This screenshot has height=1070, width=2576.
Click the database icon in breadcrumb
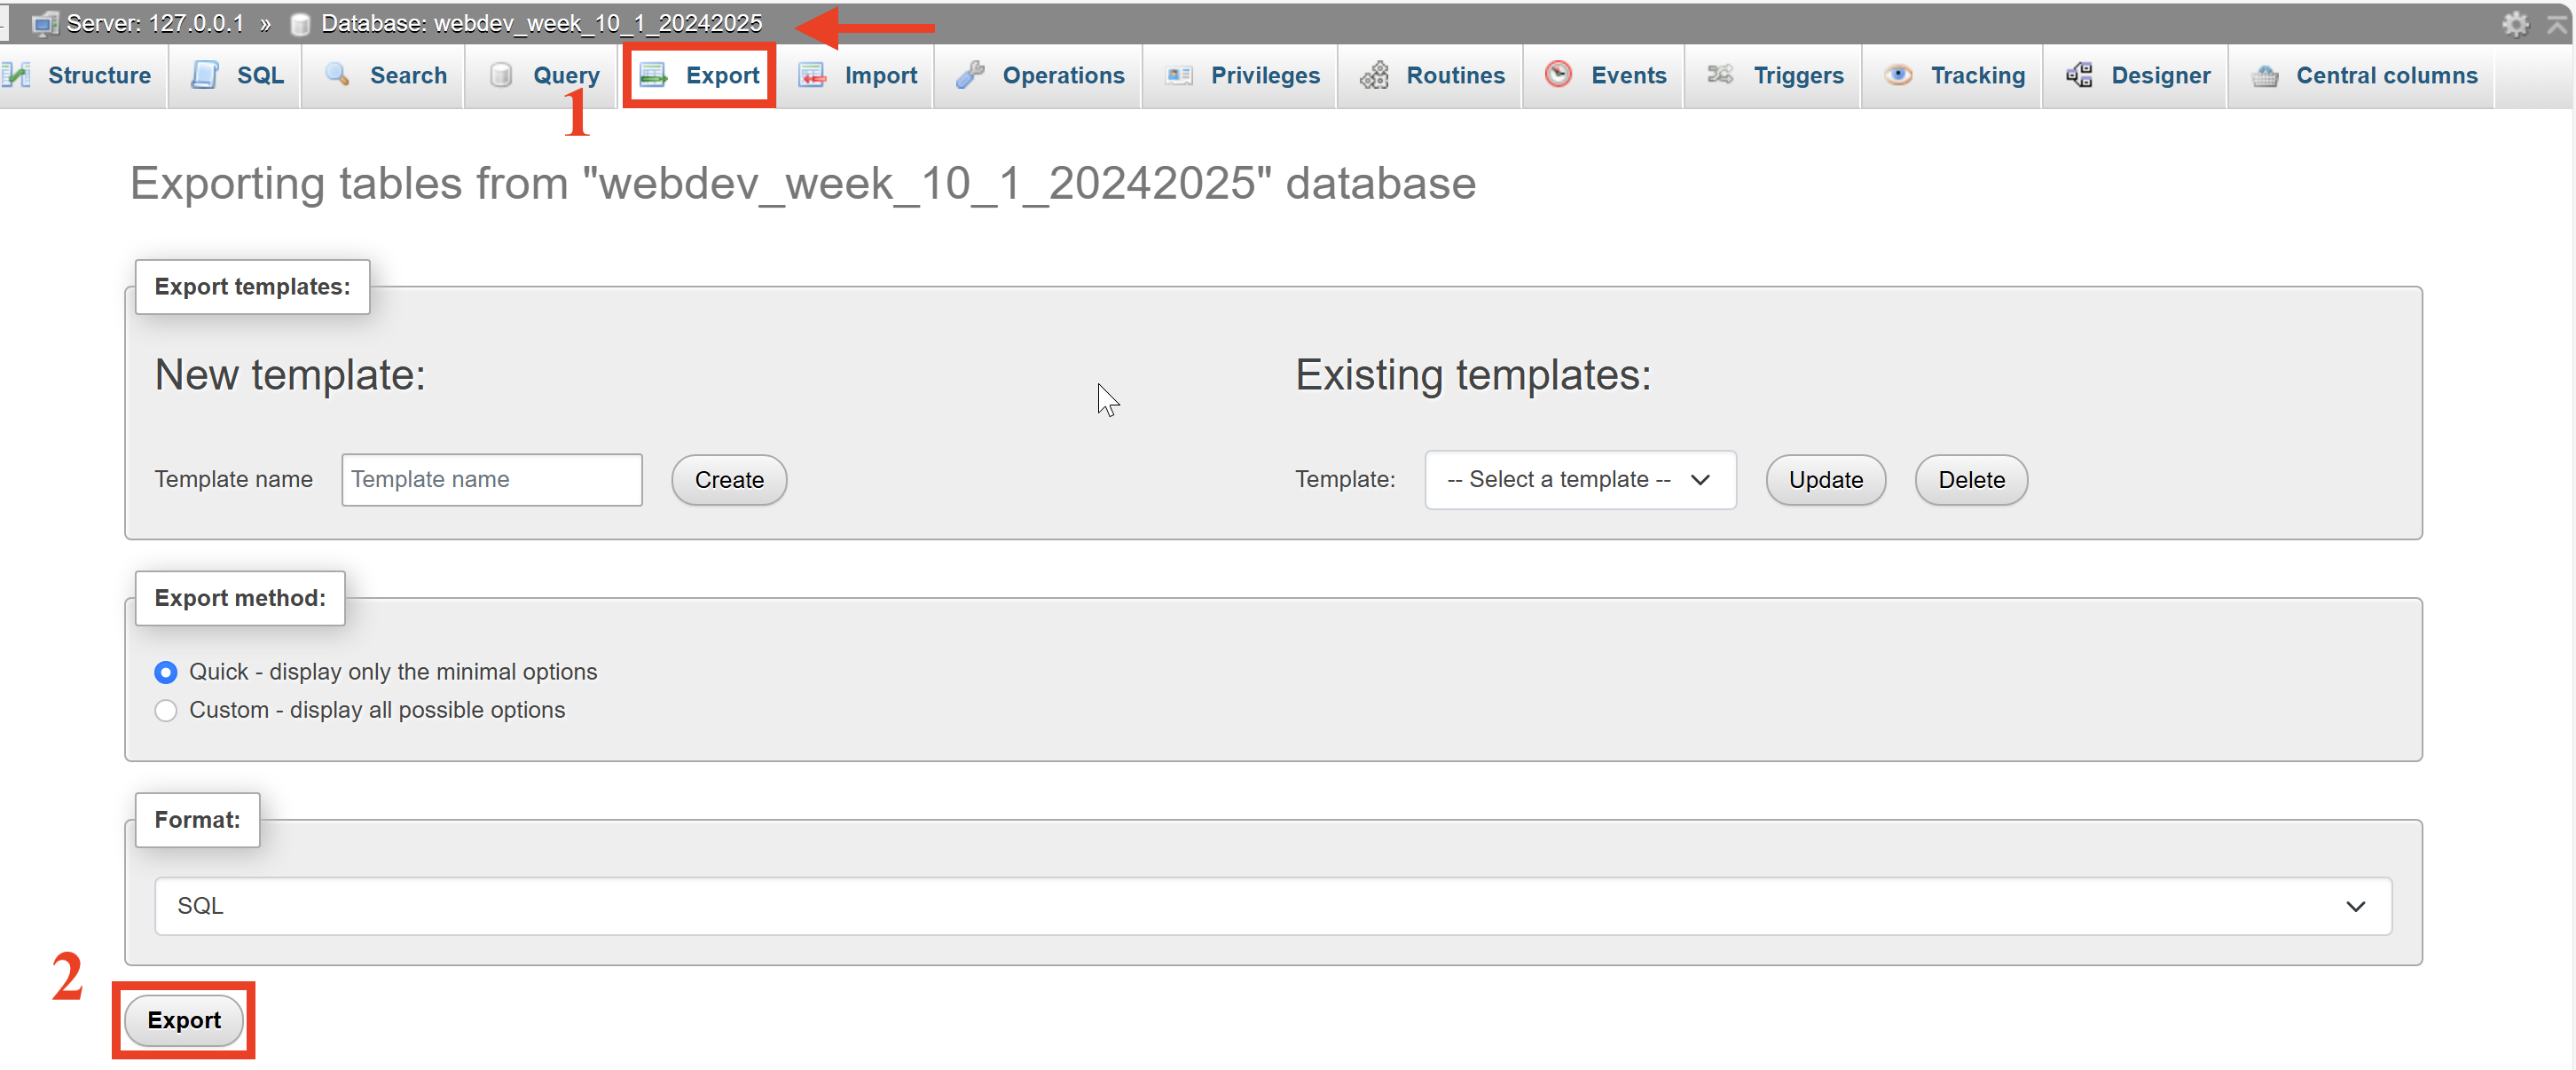tap(299, 25)
